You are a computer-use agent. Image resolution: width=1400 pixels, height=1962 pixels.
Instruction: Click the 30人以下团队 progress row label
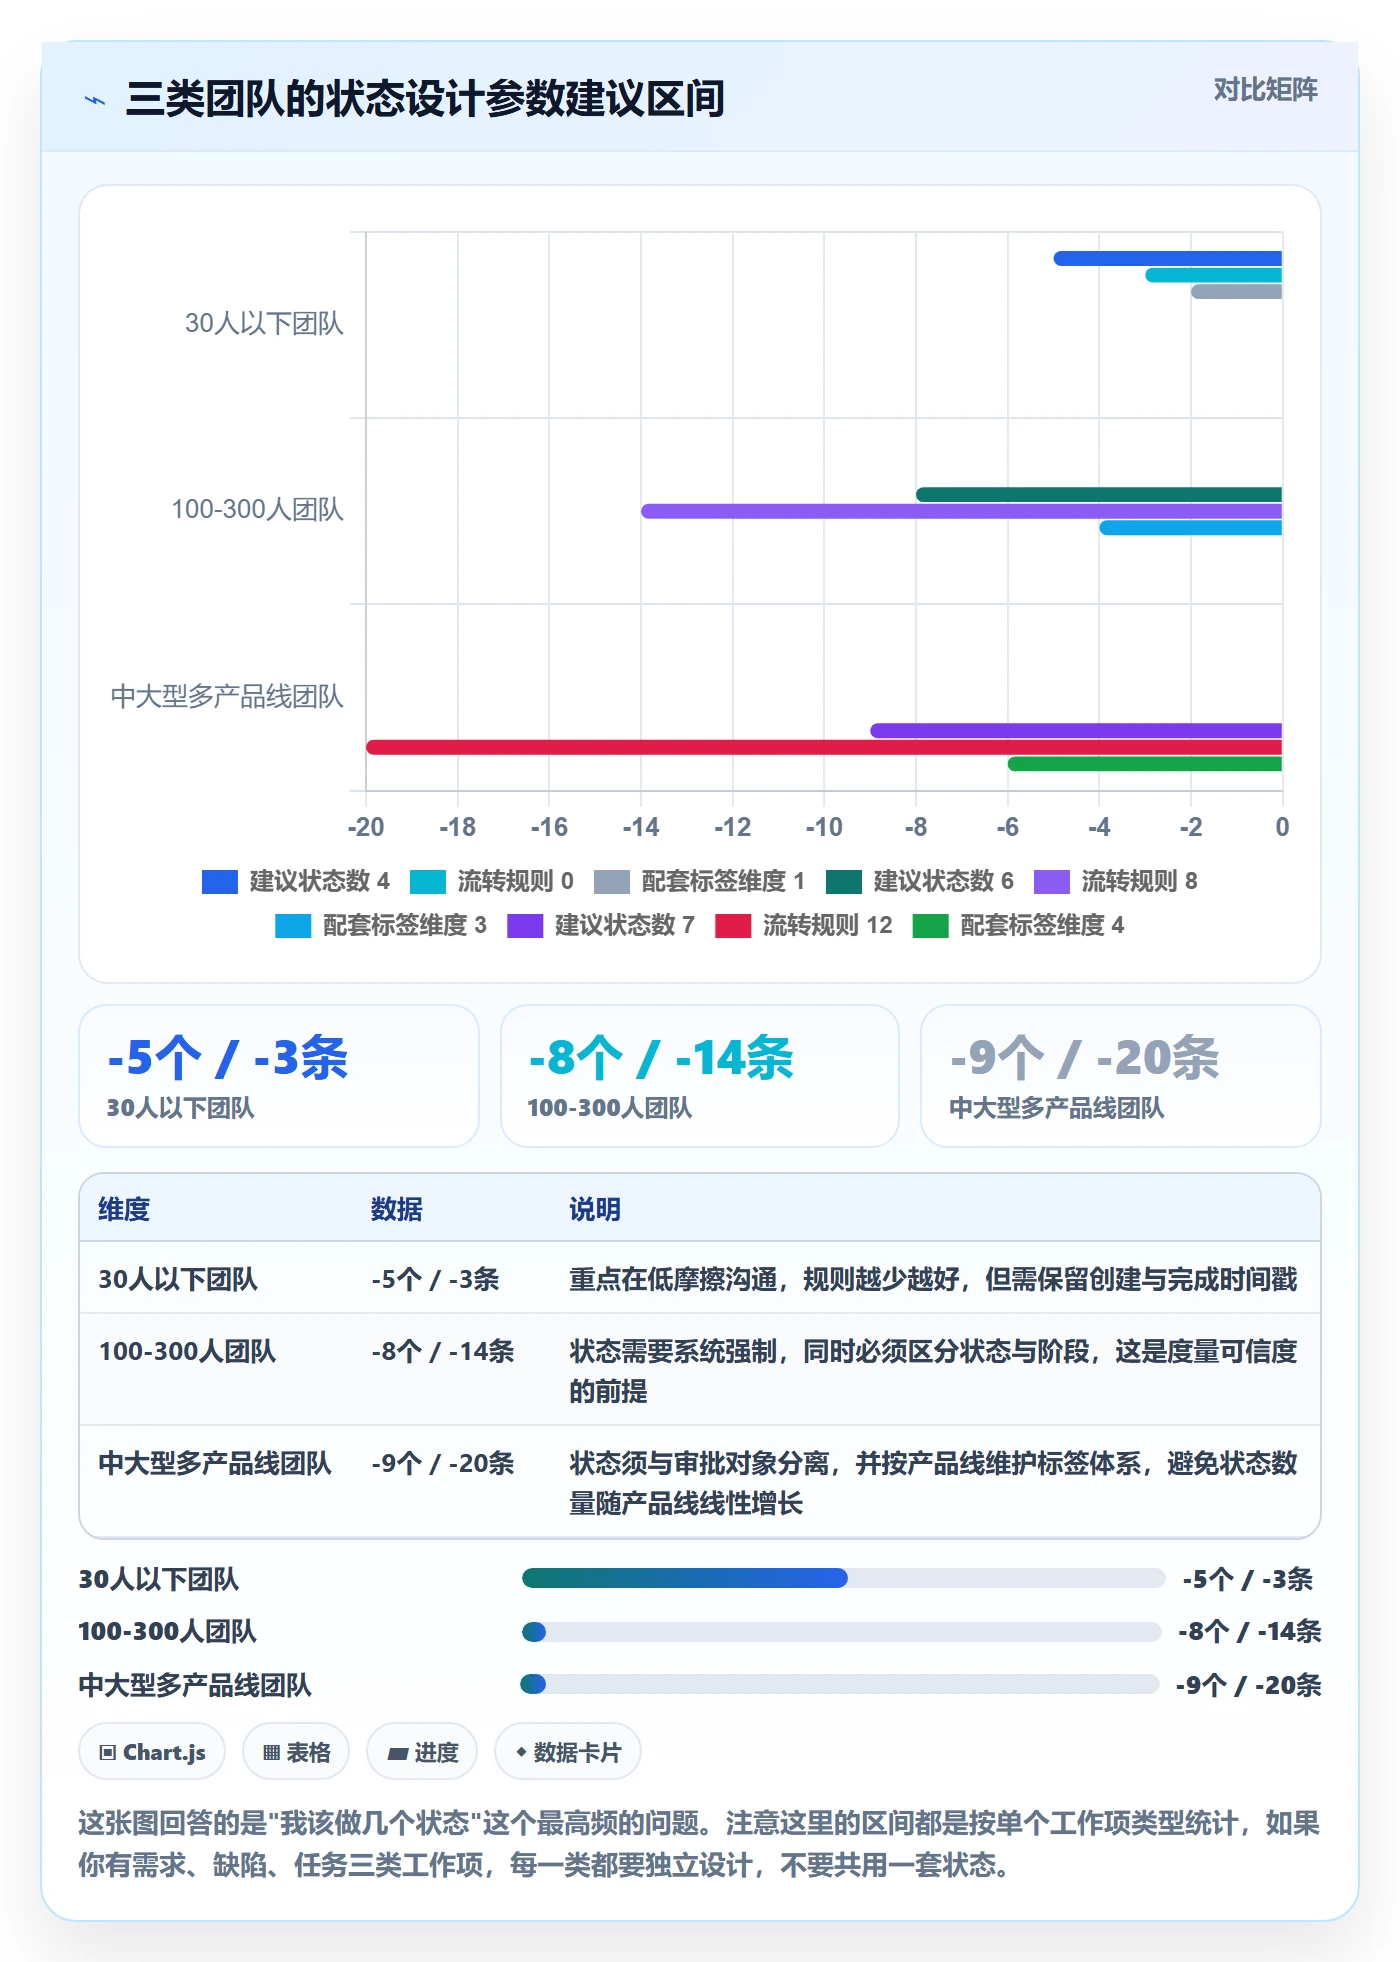pos(159,1579)
